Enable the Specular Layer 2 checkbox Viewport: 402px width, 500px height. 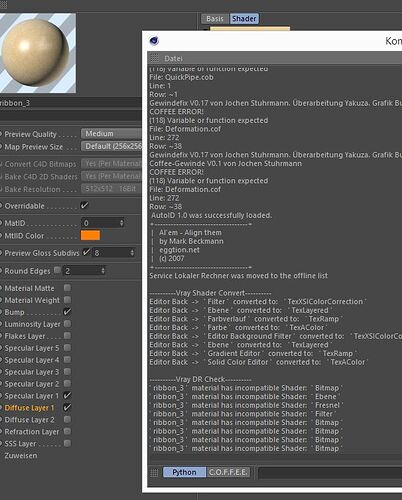coord(67,383)
